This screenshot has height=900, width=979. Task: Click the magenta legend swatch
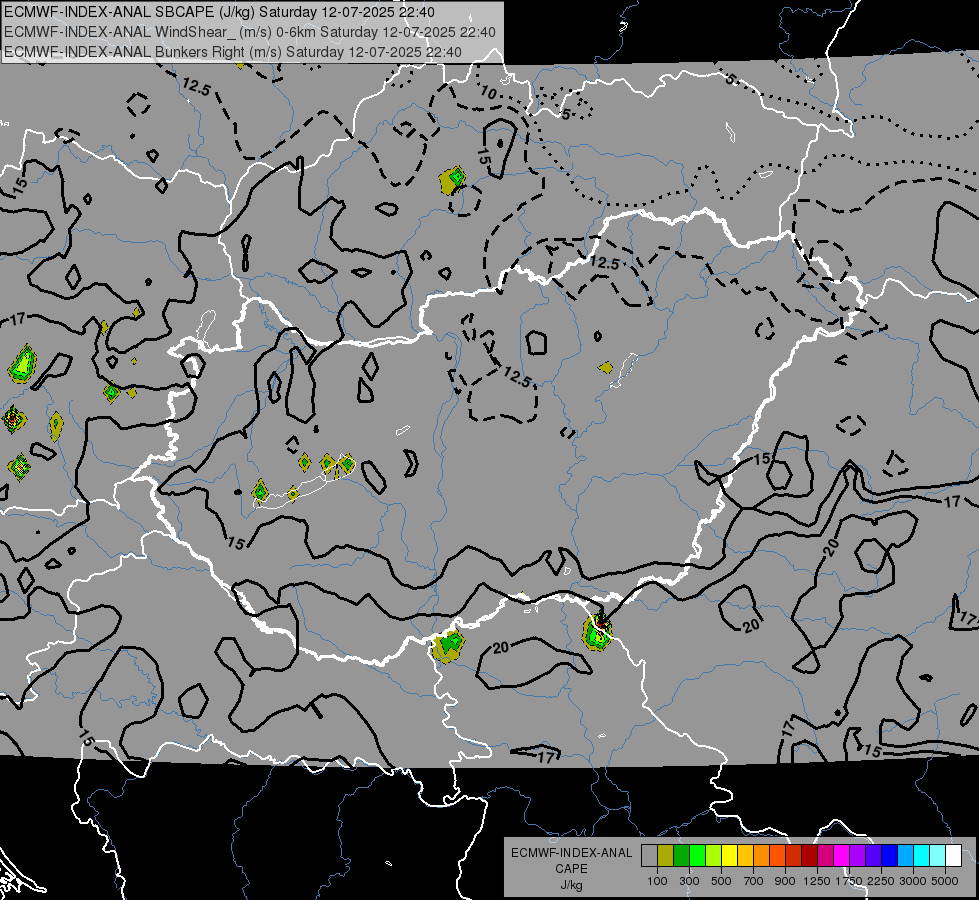coord(842,856)
